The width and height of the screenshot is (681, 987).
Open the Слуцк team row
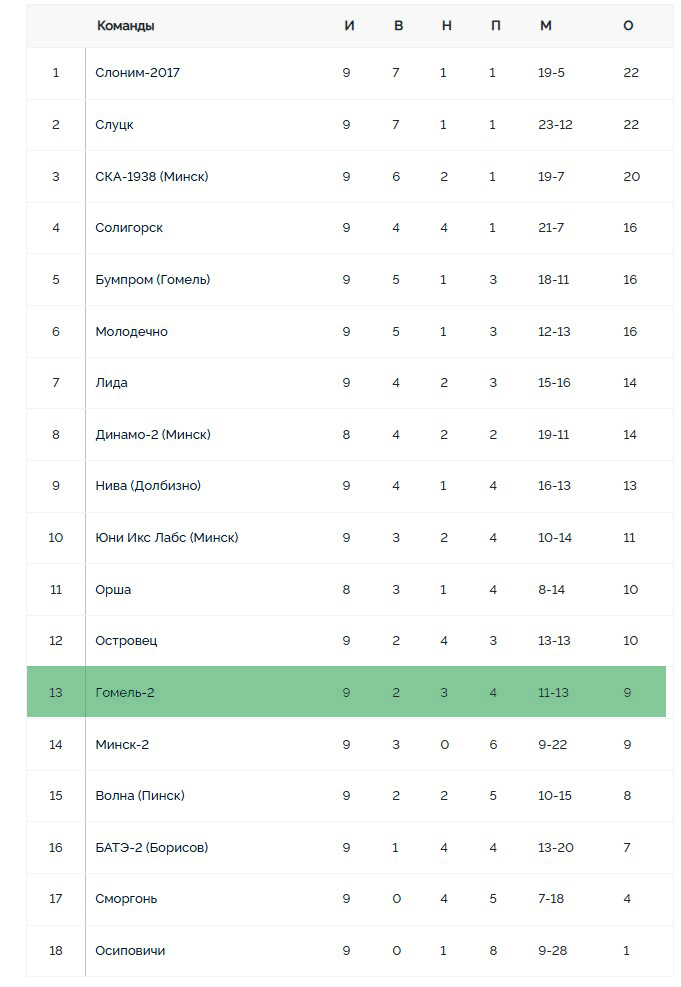click(349, 125)
